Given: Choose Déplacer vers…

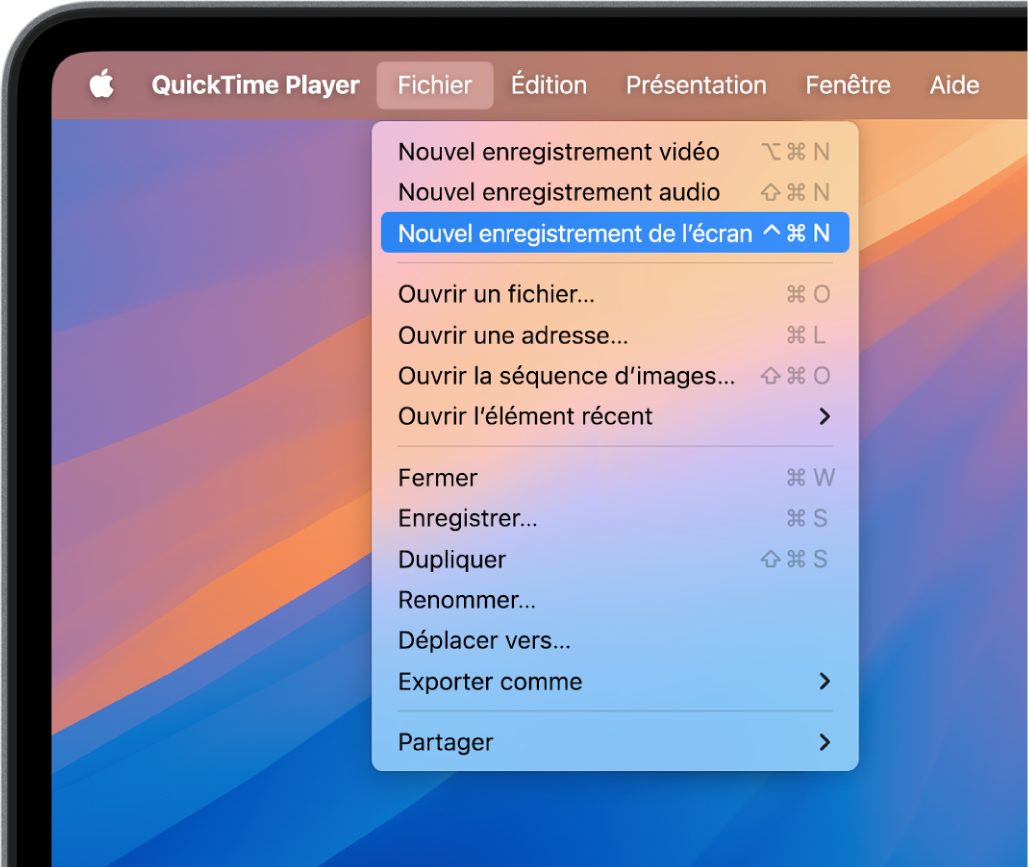Looking at the screenshot, I should pyautogui.click(x=615, y=641).
